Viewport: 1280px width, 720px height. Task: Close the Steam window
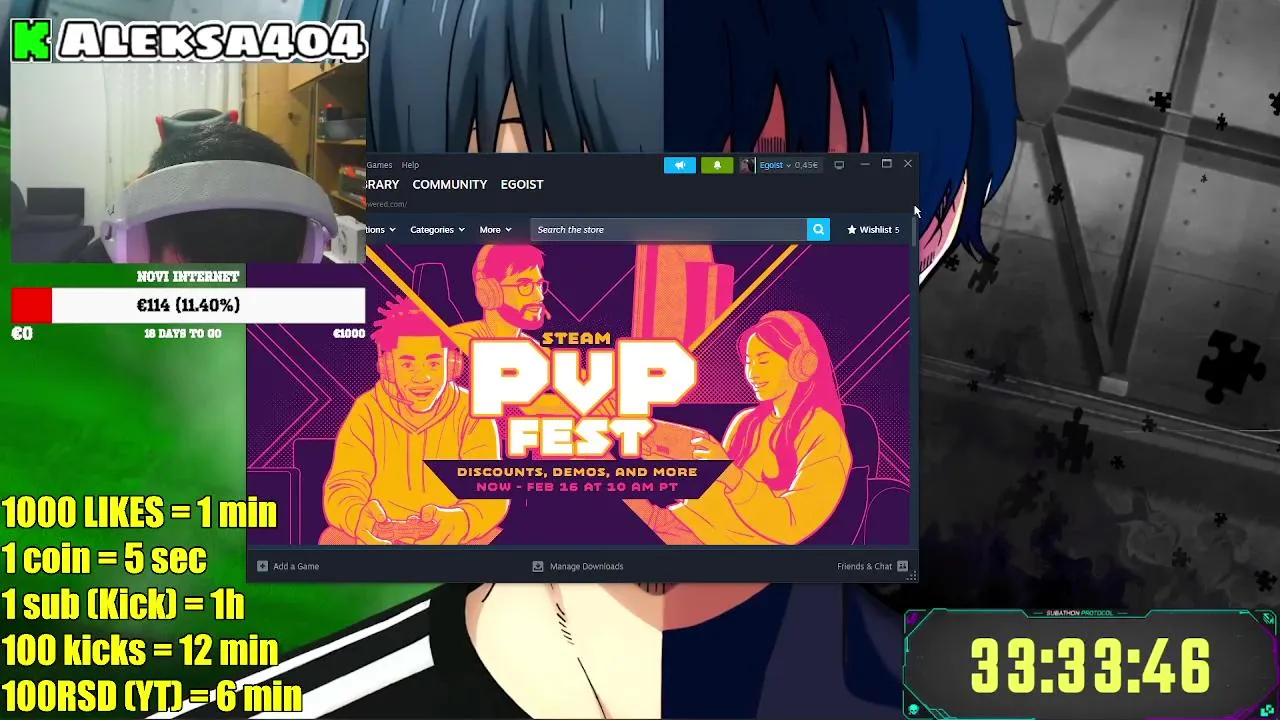coord(908,164)
